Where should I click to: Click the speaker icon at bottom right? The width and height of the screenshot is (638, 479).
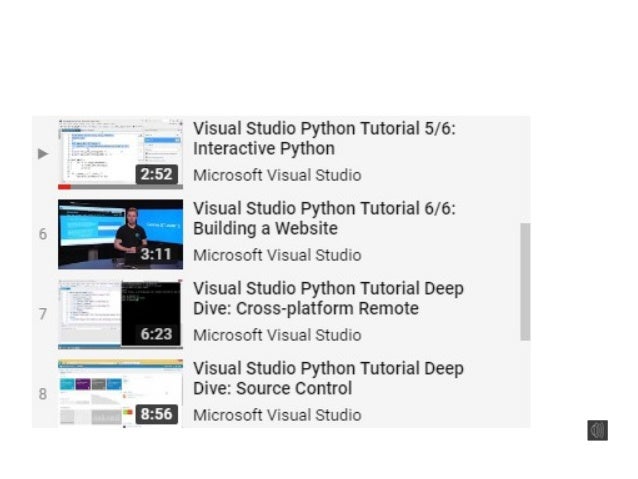597,430
